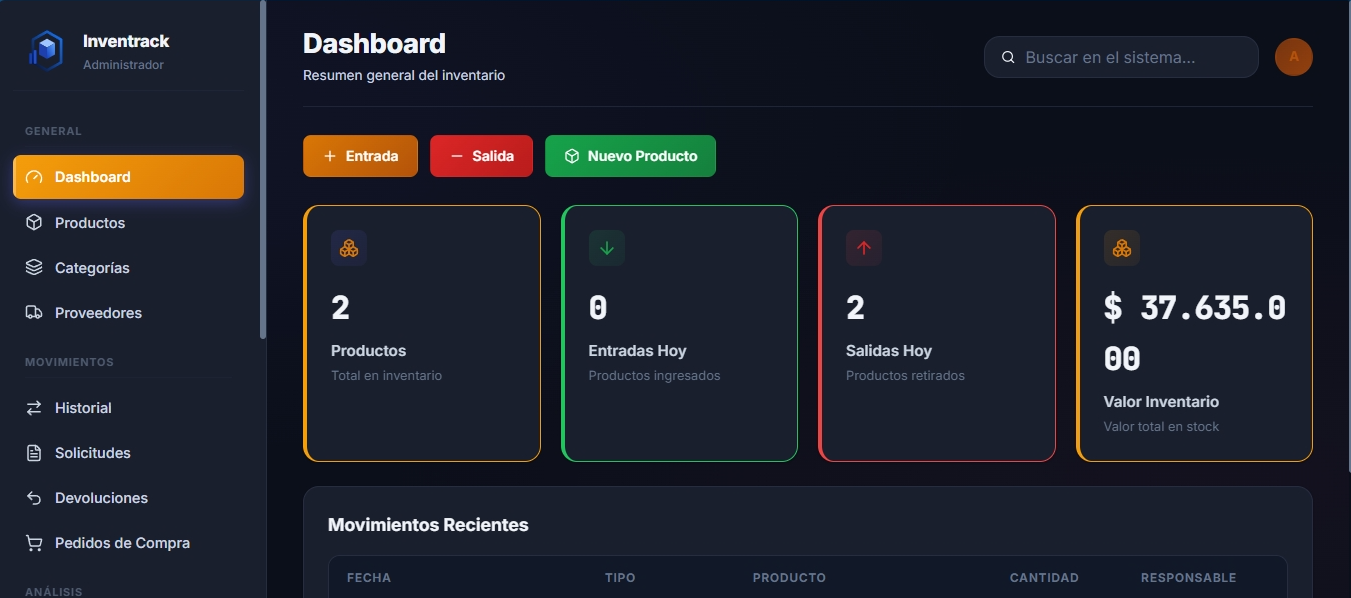
Task: Click the Total en inventario caption
Action: (x=386, y=376)
